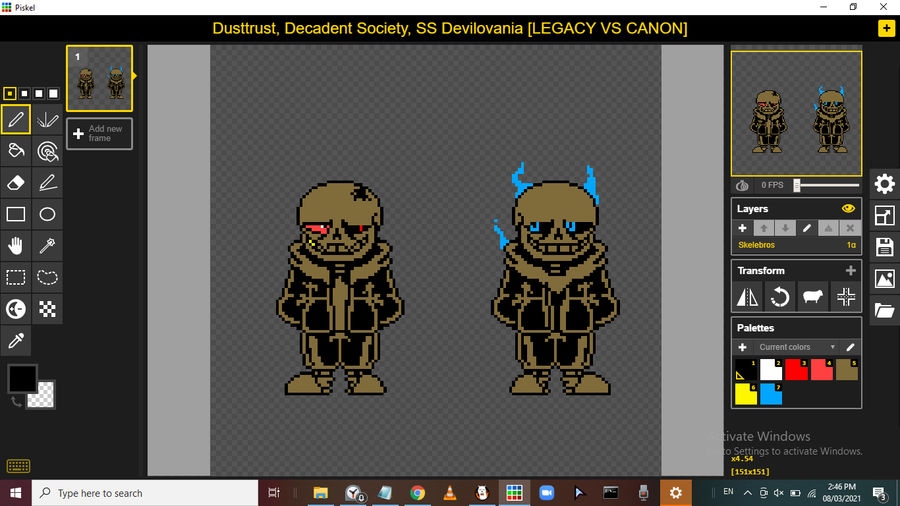Viewport: 900px width, 506px height.
Task: Open primary color black swatch
Action: tap(22, 378)
